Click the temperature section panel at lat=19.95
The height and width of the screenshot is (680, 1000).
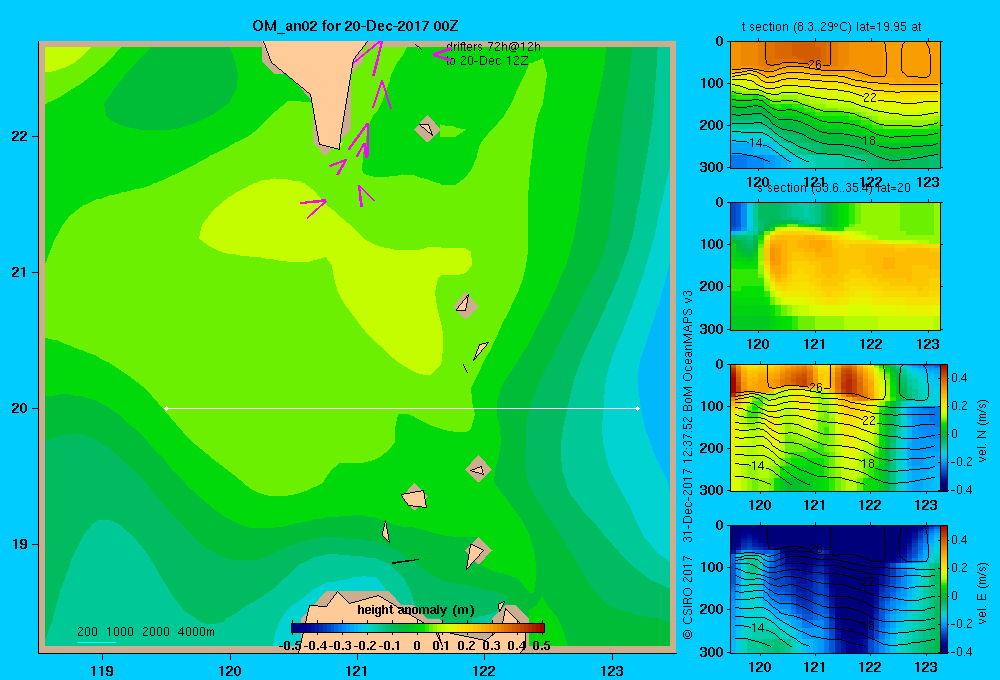835,105
